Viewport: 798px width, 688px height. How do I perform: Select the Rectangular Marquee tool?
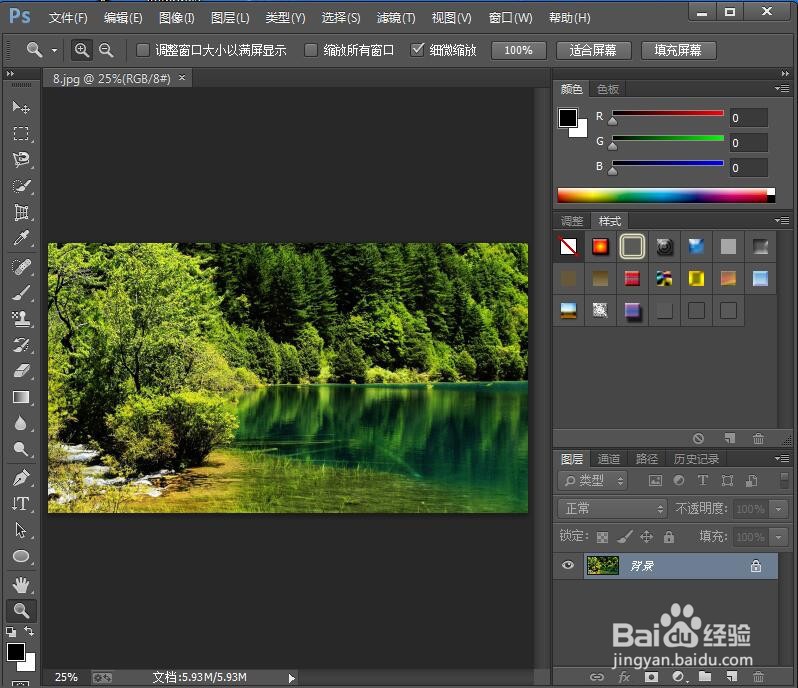click(21, 133)
